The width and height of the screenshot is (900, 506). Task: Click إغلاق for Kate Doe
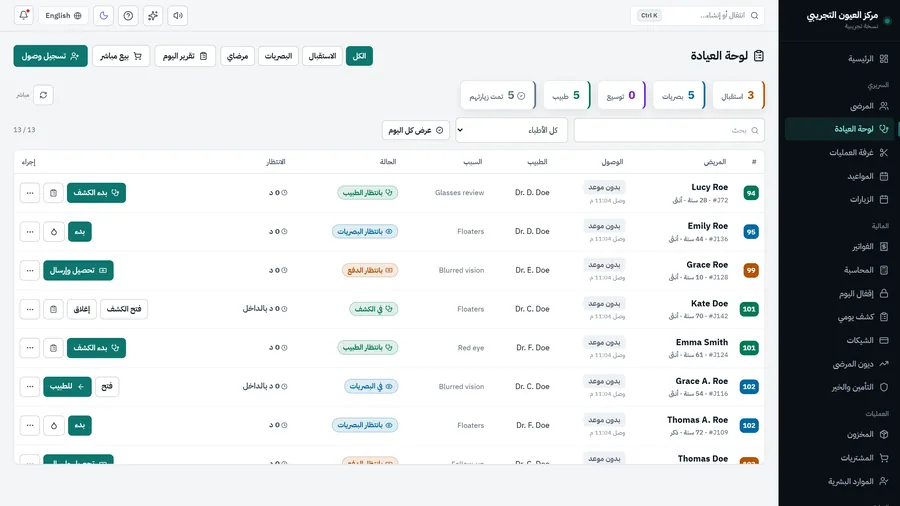pos(82,309)
